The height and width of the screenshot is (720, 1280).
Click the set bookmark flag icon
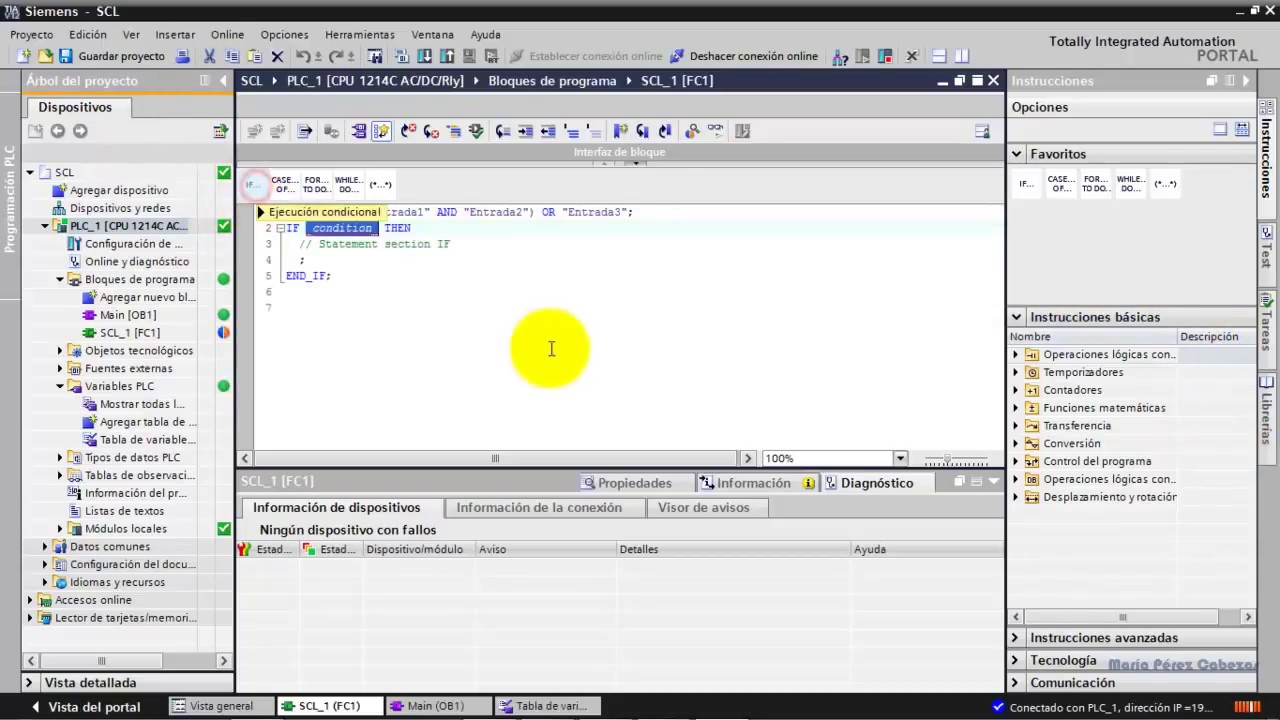(620, 131)
